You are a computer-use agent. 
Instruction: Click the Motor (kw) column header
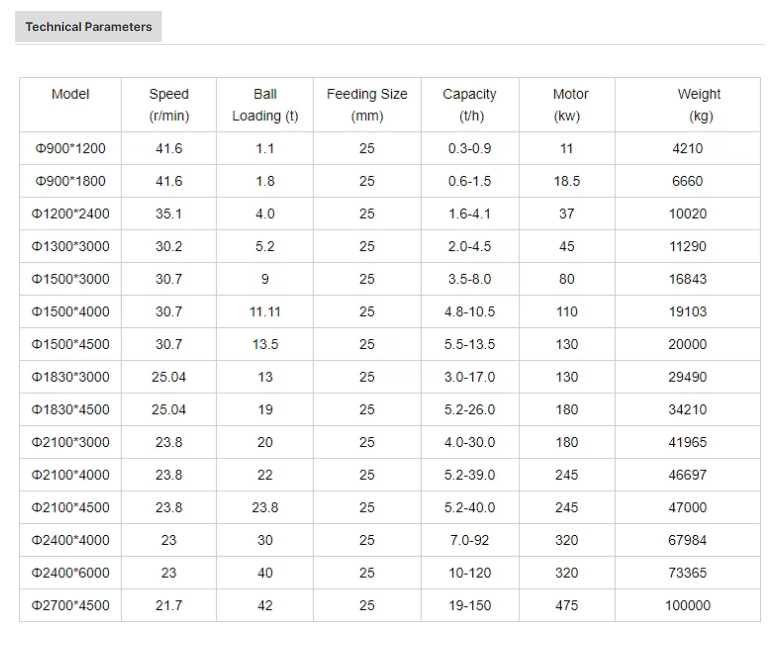coord(570,105)
